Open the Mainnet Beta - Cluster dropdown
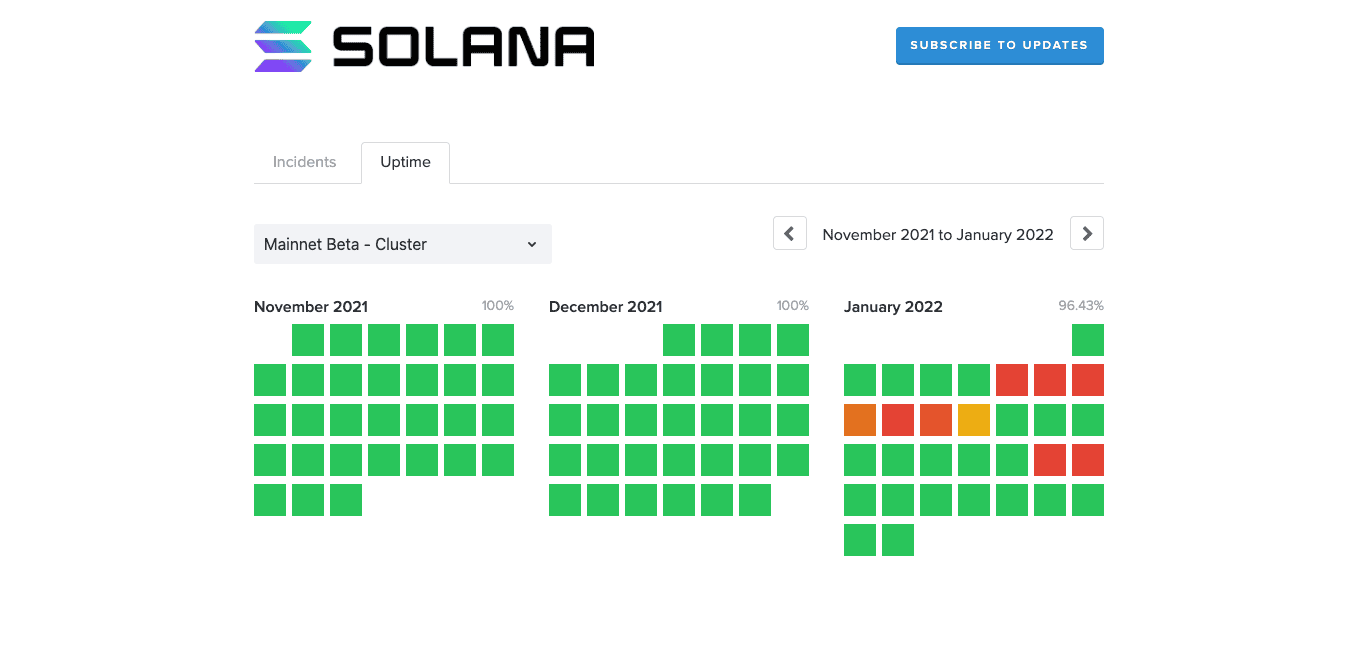The width and height of the screenshot is (1355, 665). pyautogui.click(x=402, y=244)
